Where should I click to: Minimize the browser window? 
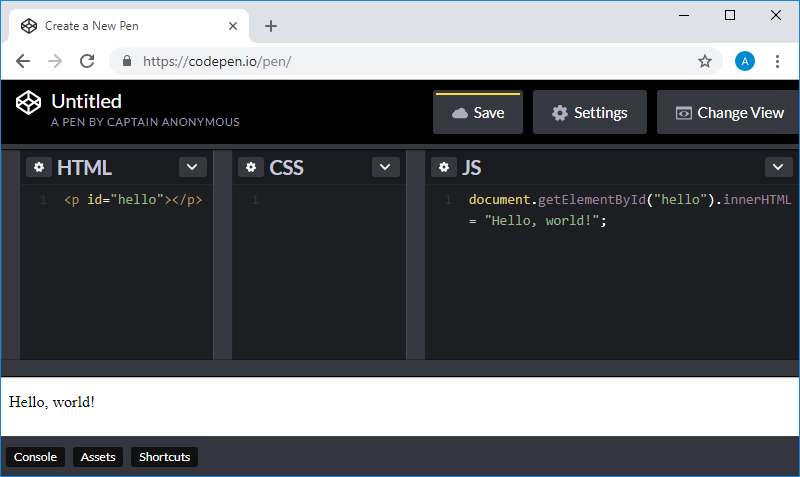(x=684, y=15)
